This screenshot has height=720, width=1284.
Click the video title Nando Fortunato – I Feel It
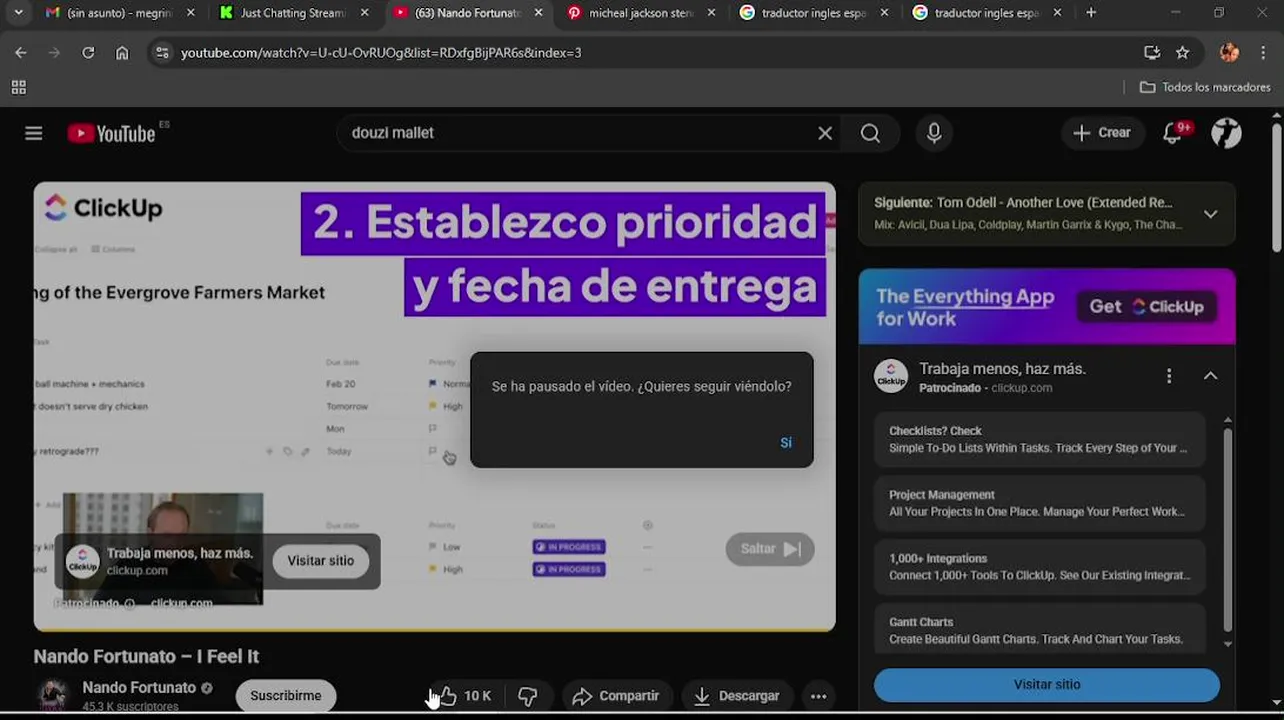[146, 656]
